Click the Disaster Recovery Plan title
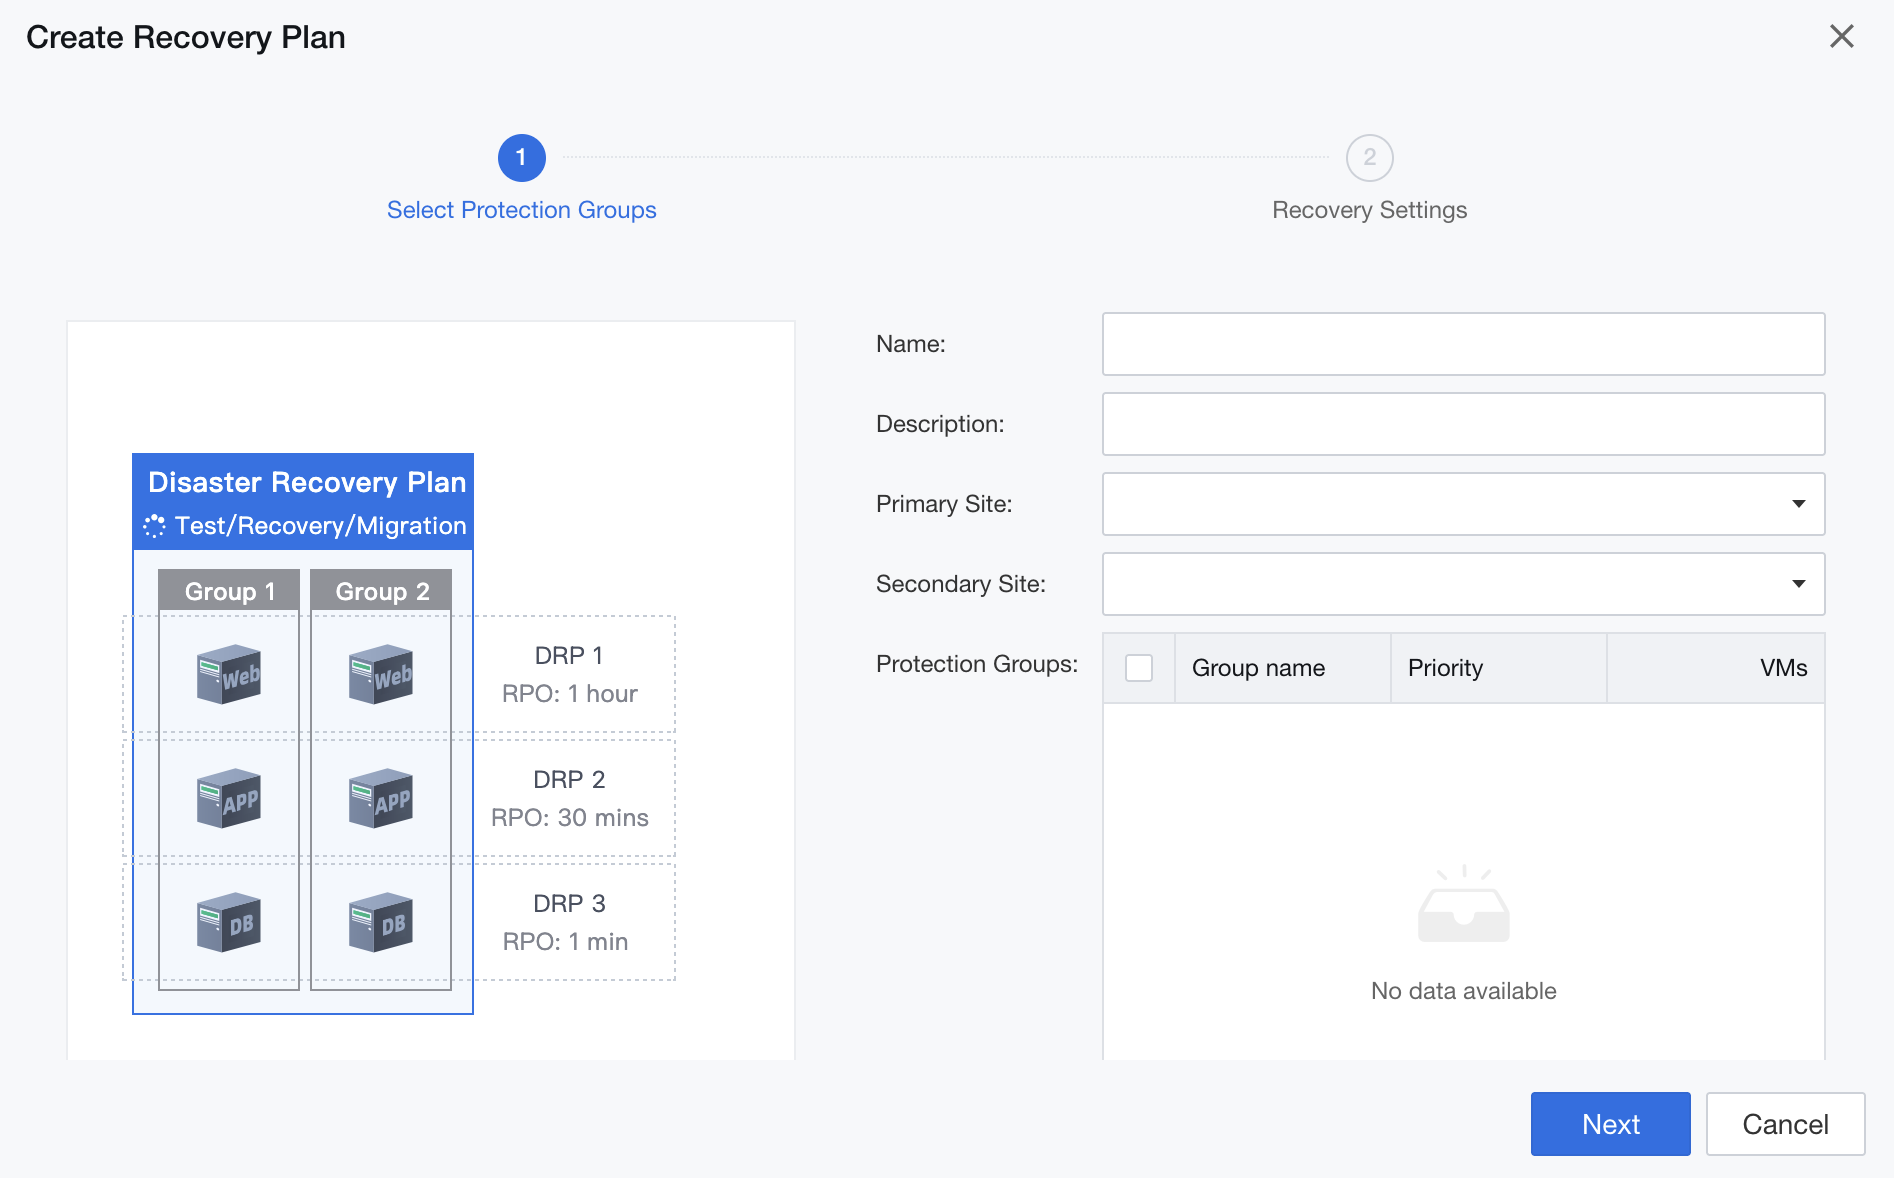Screen dimensions: 1894x1178 (x=307, y=482)
